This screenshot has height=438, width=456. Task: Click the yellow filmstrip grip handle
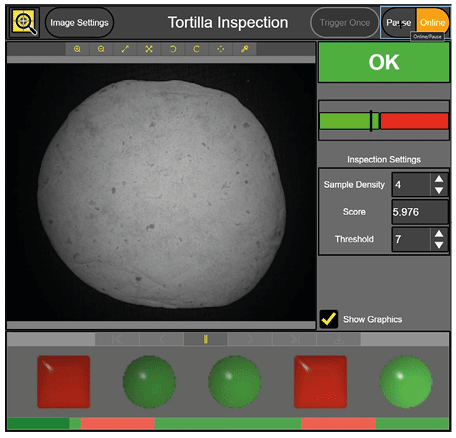tap(206, 339)
